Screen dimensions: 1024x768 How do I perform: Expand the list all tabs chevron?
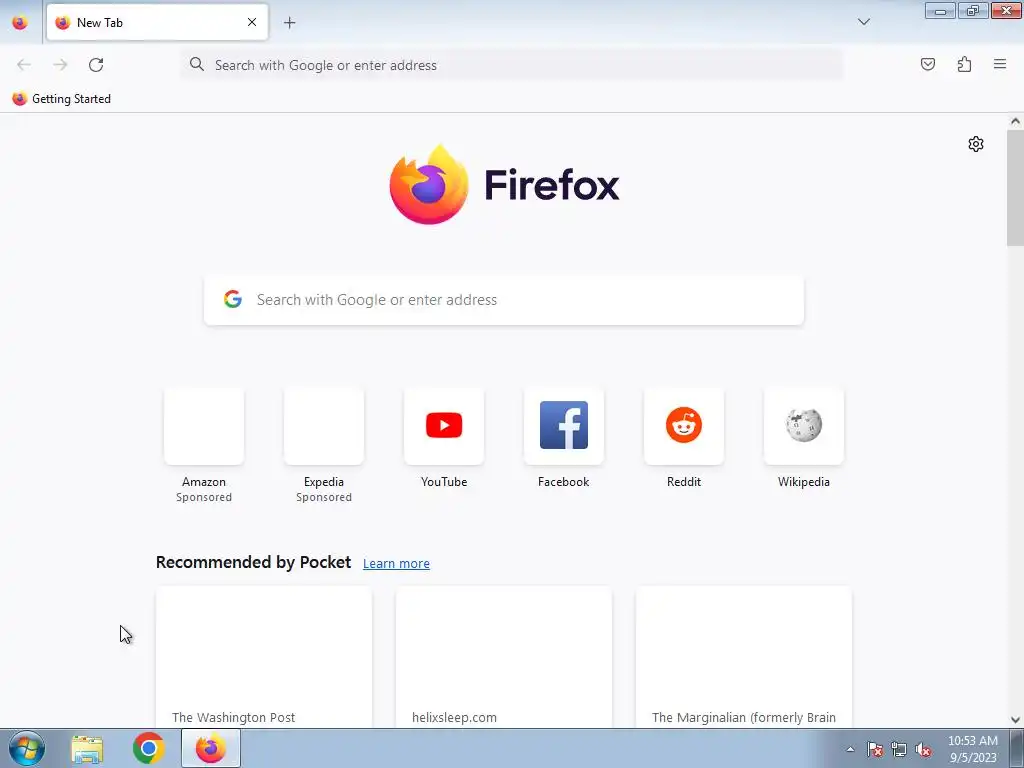coord(863,22)
